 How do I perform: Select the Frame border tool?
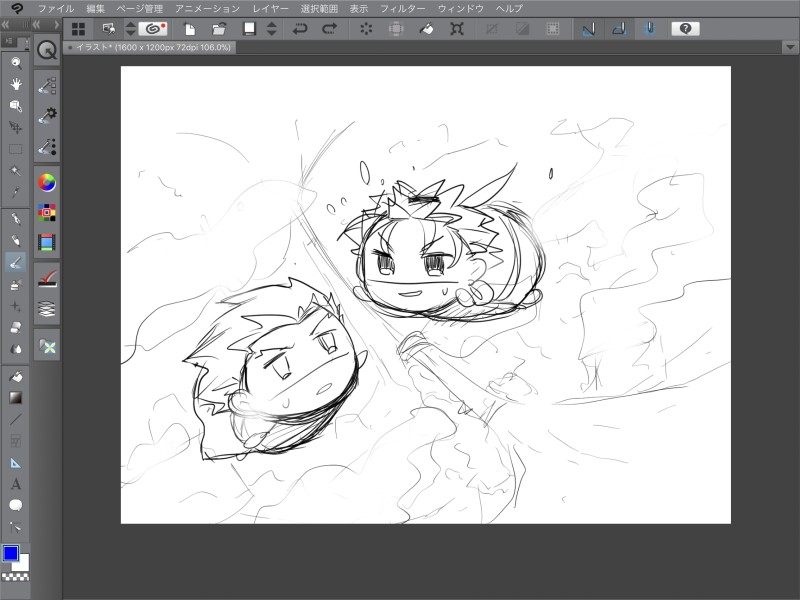(16, 441)
